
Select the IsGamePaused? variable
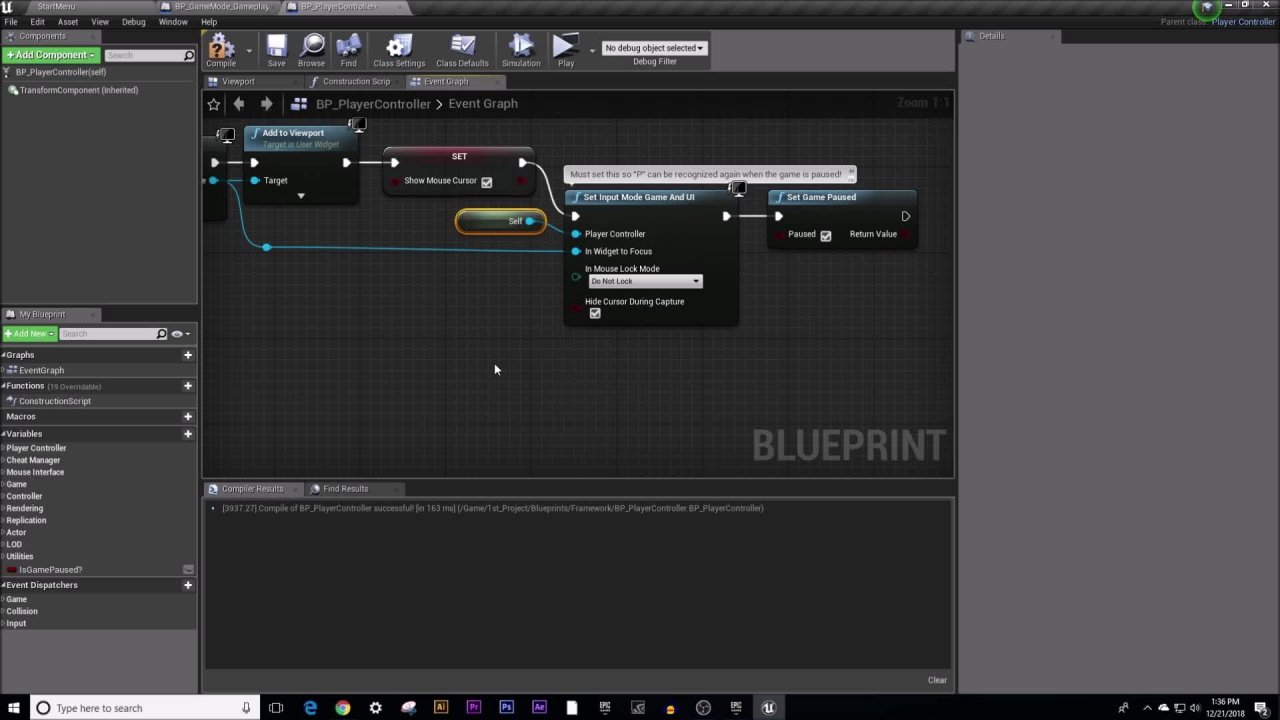pos(50,570)
